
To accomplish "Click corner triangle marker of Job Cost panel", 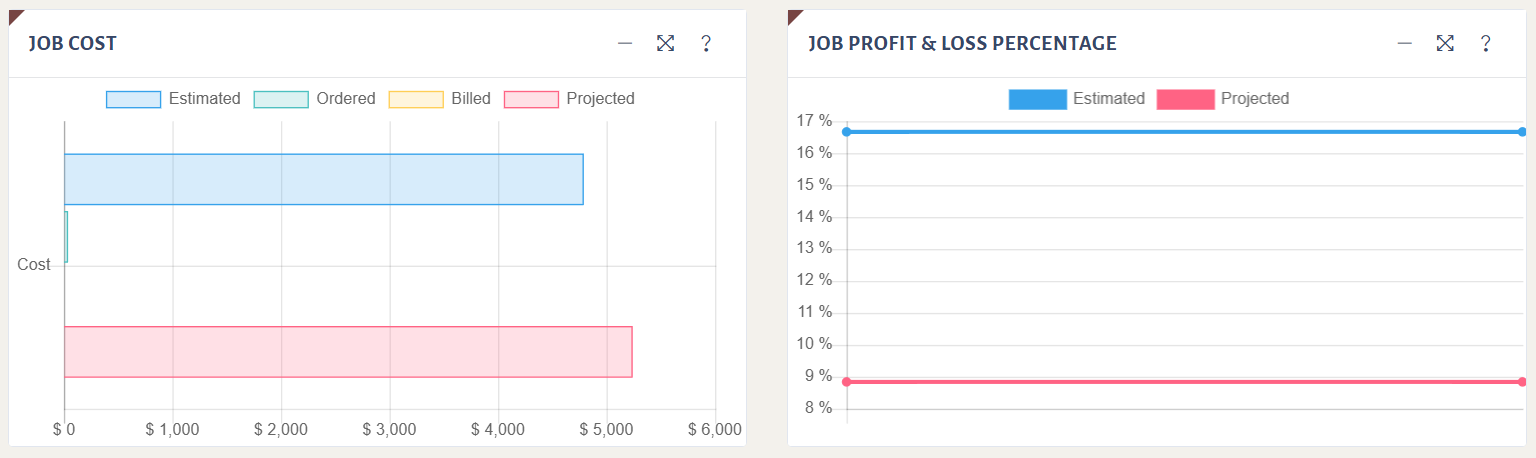I will coord(14,15).
